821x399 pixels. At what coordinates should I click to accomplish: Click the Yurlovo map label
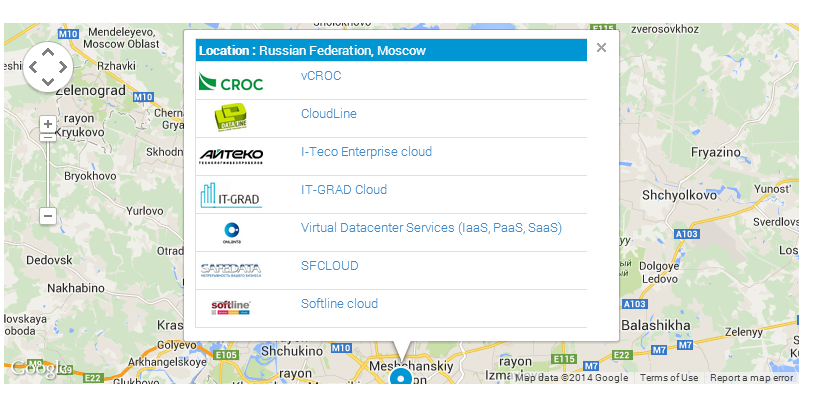(145, 211)
